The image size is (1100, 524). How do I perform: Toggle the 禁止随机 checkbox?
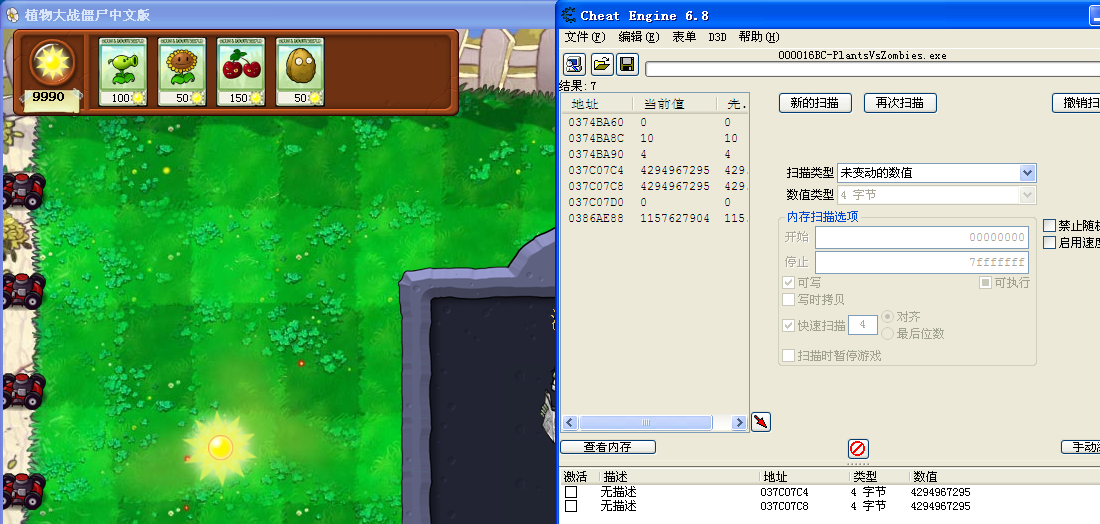click(1049, 226)
